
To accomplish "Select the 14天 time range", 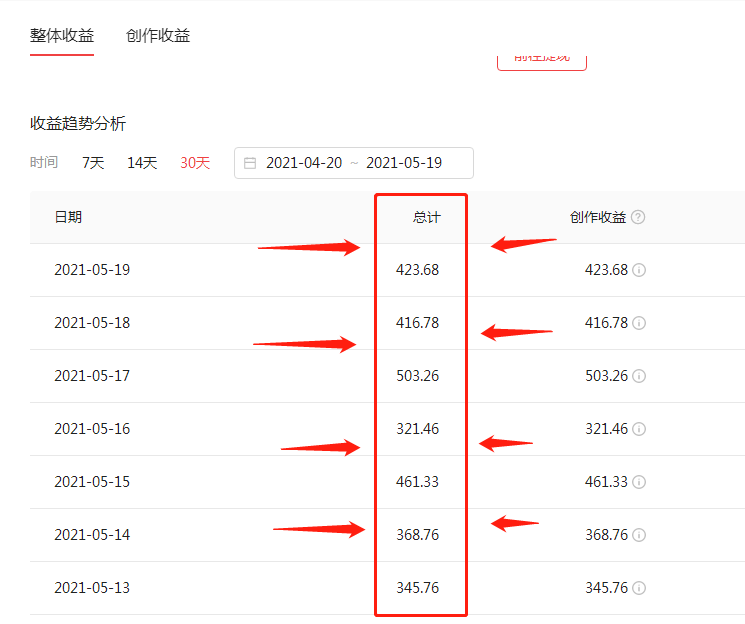I will pos(142,163).
